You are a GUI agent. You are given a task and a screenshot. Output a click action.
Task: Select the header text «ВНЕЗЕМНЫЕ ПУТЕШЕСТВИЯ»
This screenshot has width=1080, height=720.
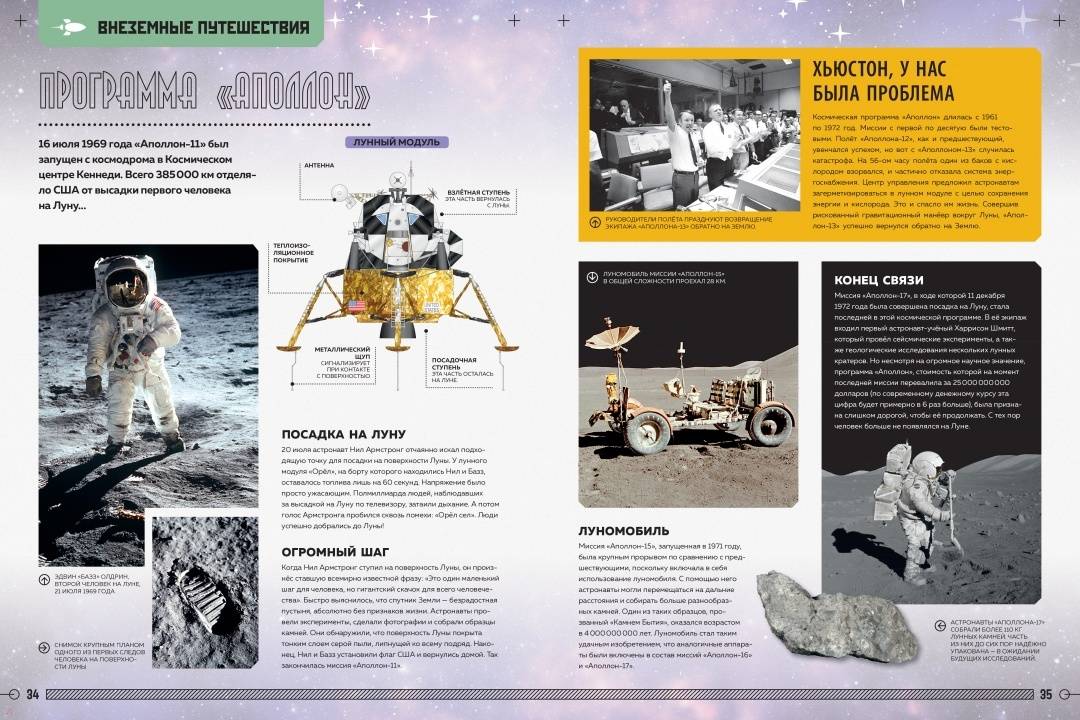[x=203, y=28]
